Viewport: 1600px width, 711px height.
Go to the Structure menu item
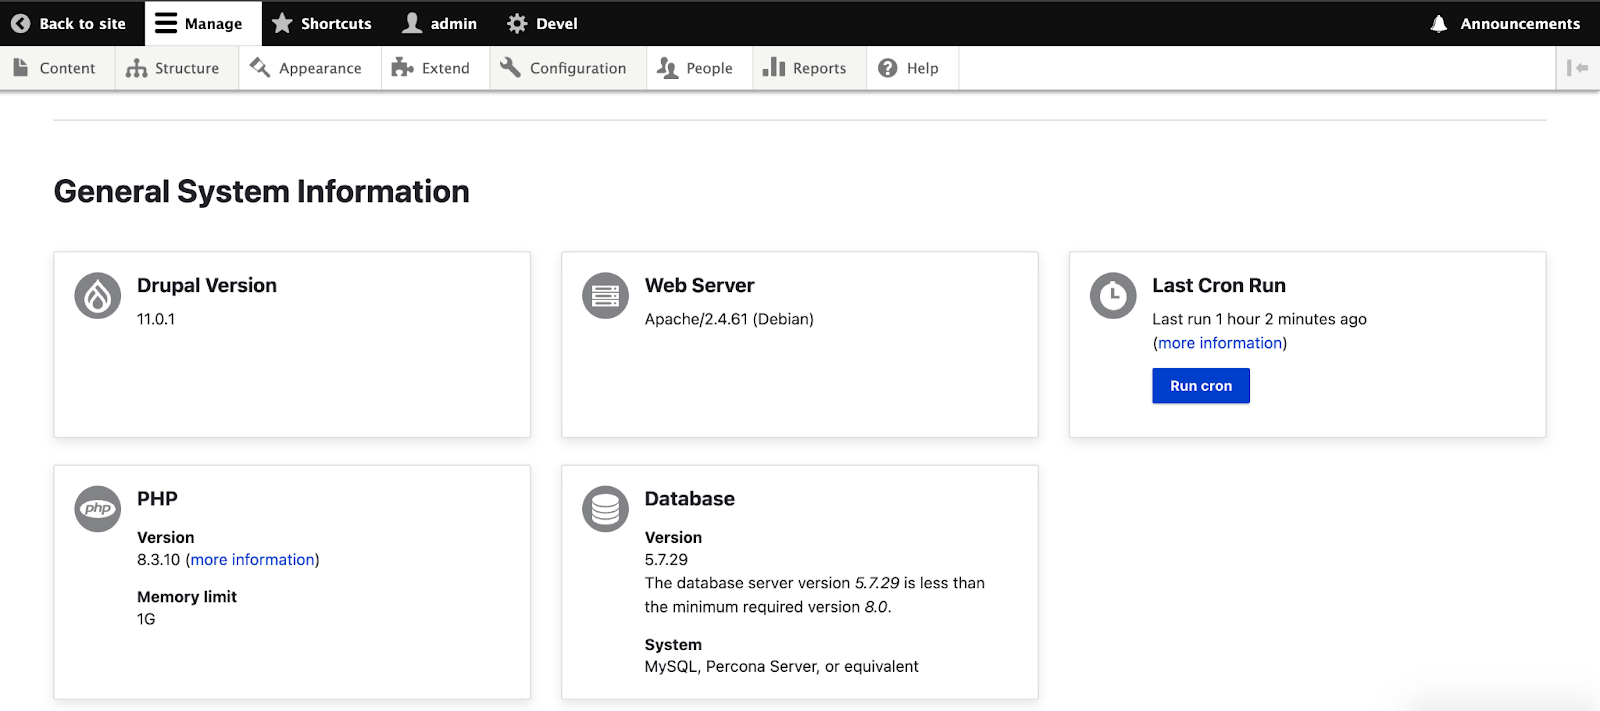177,68
